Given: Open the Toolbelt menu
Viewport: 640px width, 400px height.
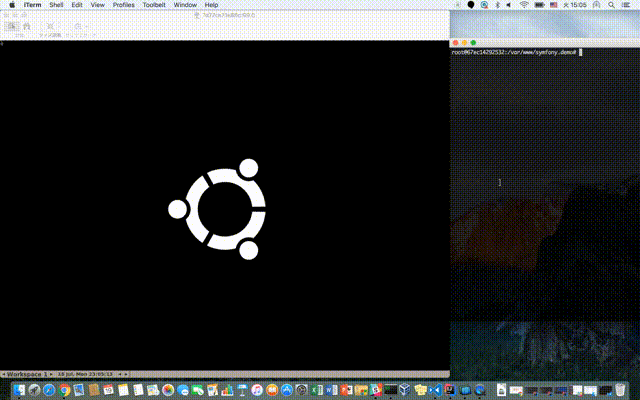Looking at the screenshot, I should click(x=154, y=5).
